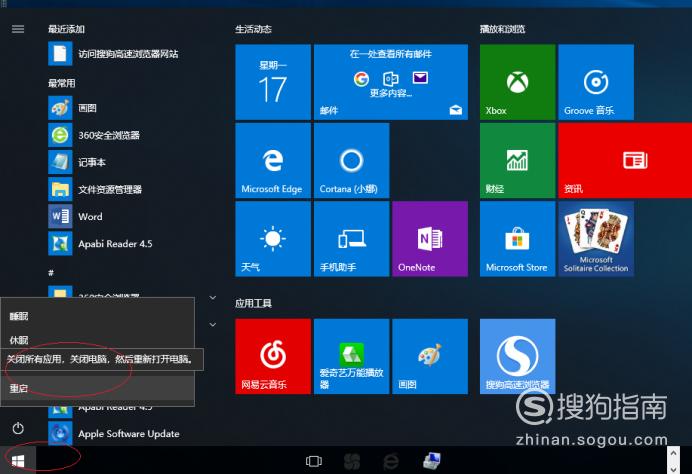The width and height of the screenshot is (692, 474).
Task: Click the # letter index header
Action: pos(51,273)
